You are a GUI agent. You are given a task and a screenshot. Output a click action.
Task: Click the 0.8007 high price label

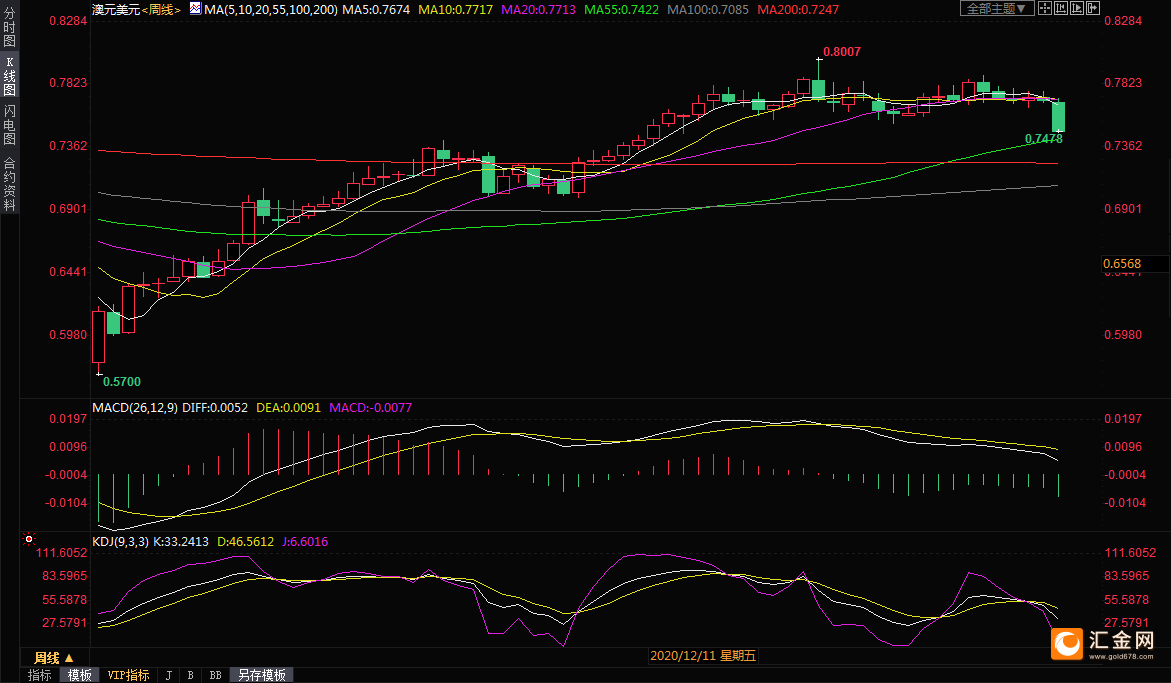(842, 52)
